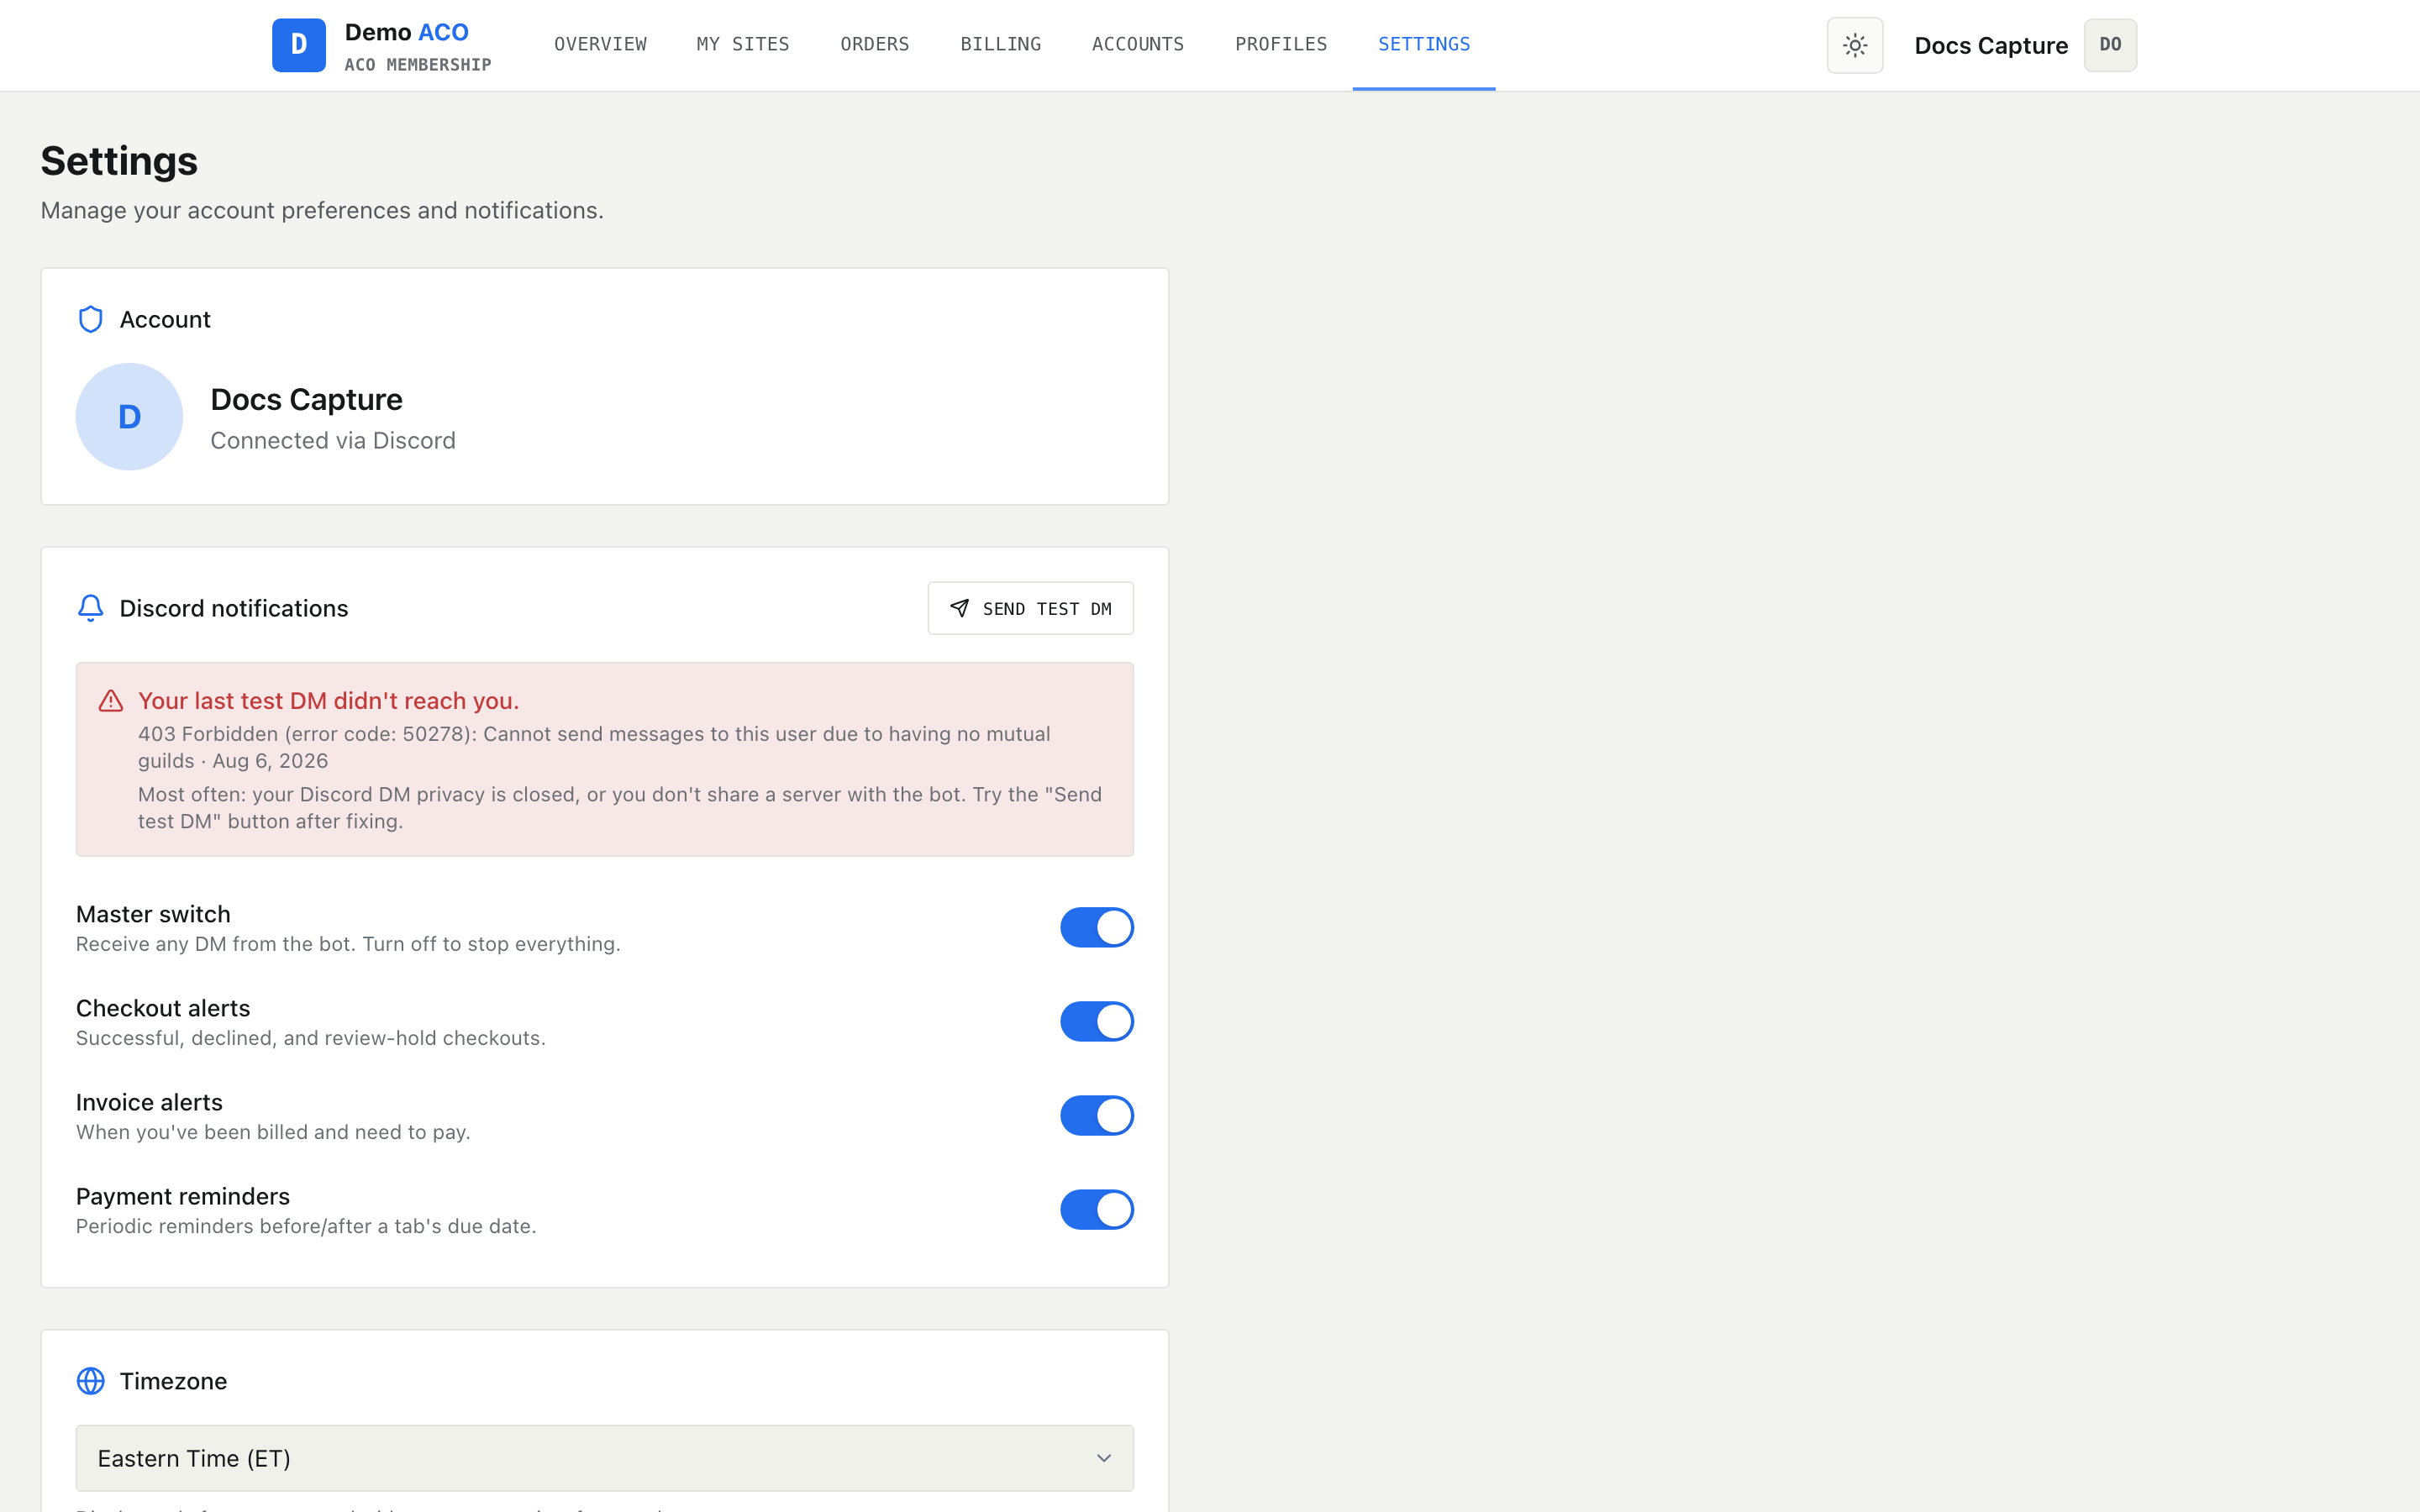Click the 'Discord notifications' section title
The height and width of the screenshot is (1512, 2420).
(x=234, y=608)
